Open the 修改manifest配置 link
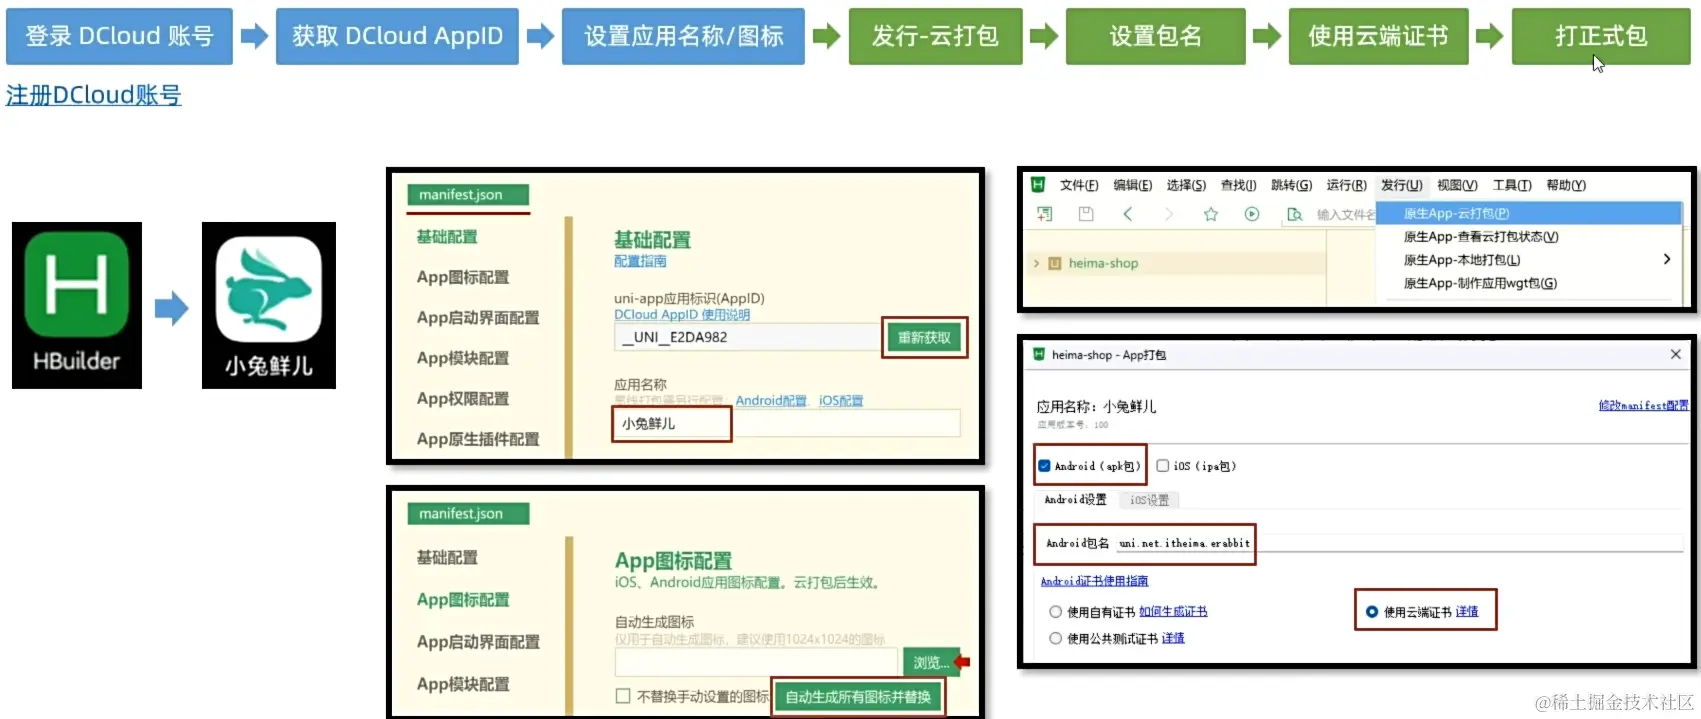The image size is (1701, 719). (1643, 406)
